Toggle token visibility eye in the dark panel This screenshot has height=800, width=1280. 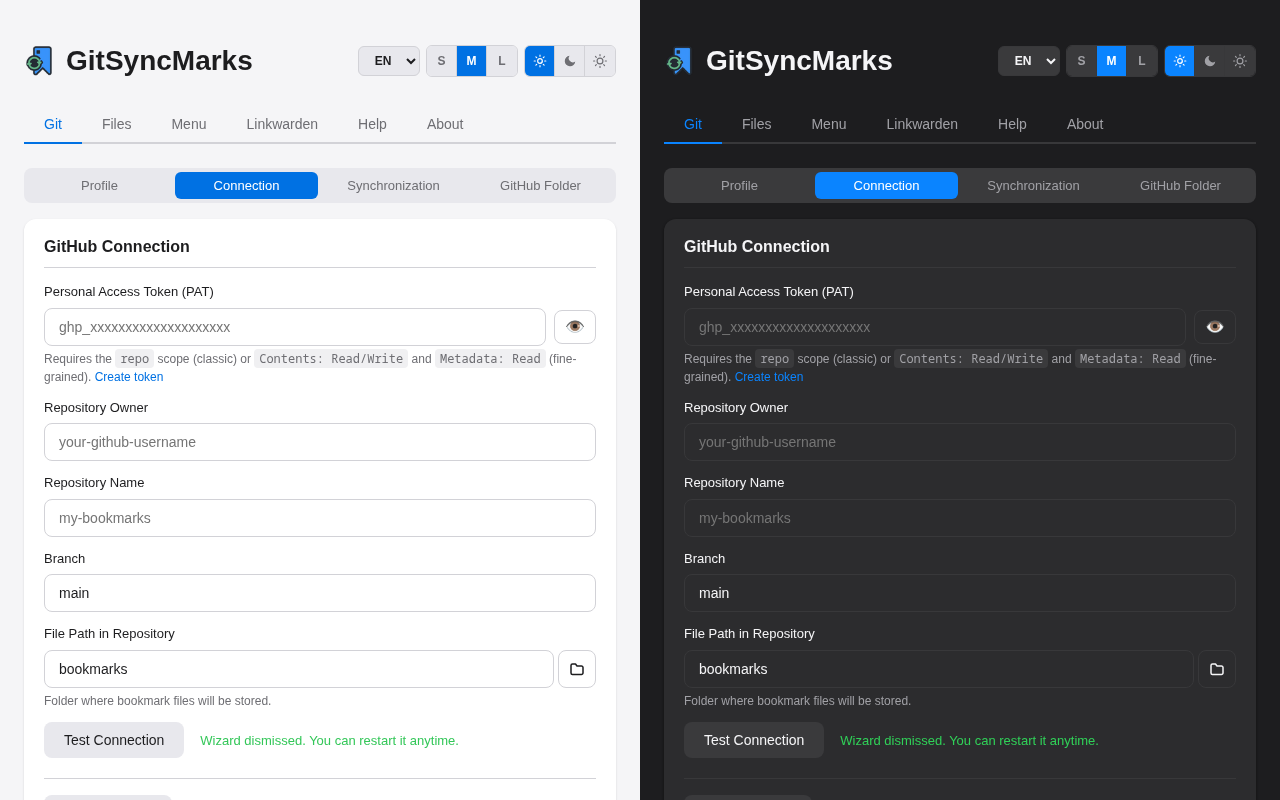click(x=1215, y=327)
